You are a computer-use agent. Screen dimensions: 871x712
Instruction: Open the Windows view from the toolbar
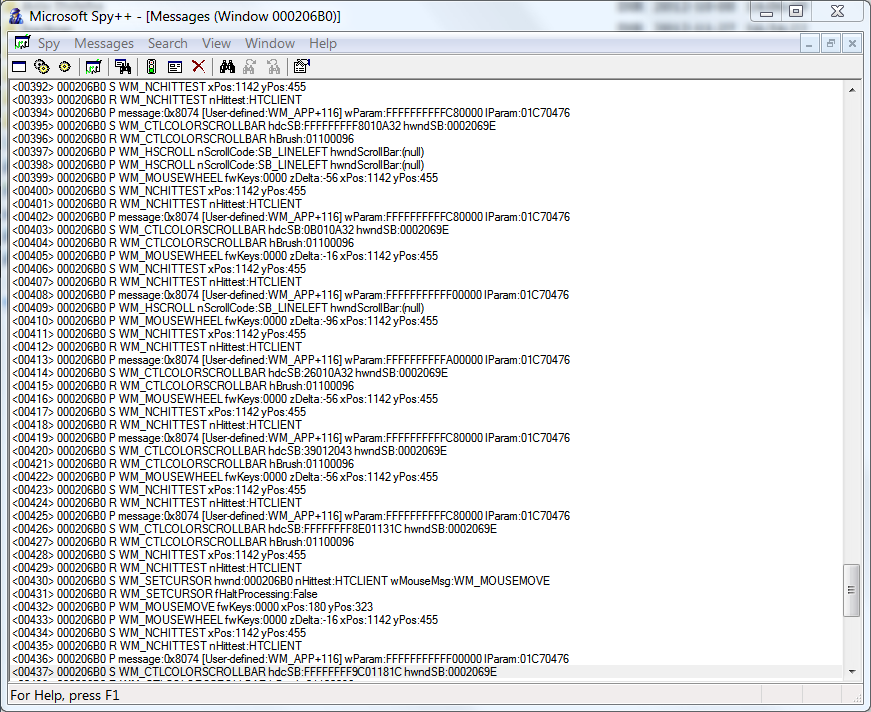[x=19, y=67]
